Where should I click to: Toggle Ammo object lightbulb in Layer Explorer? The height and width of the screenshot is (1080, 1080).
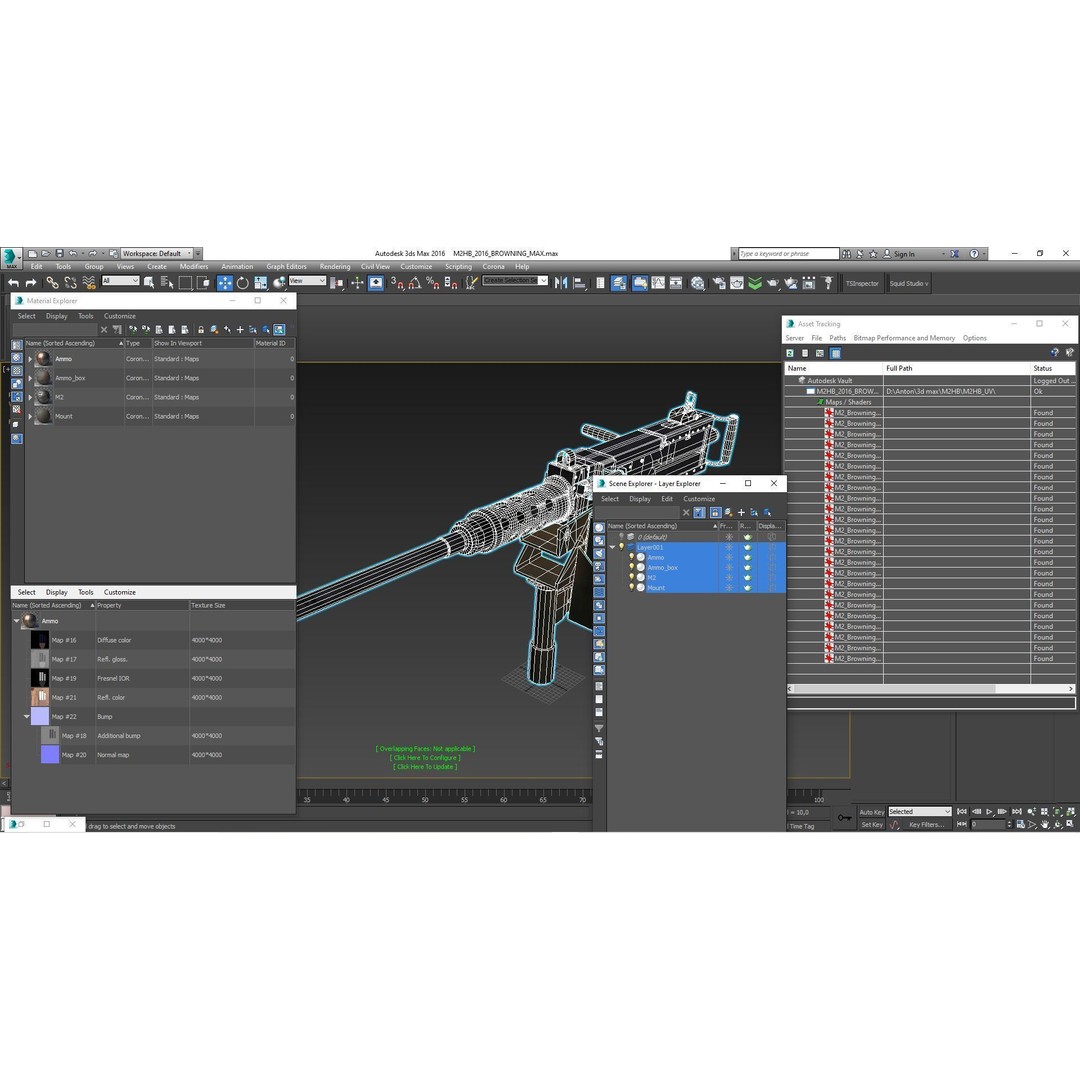[x=632, y=557]
